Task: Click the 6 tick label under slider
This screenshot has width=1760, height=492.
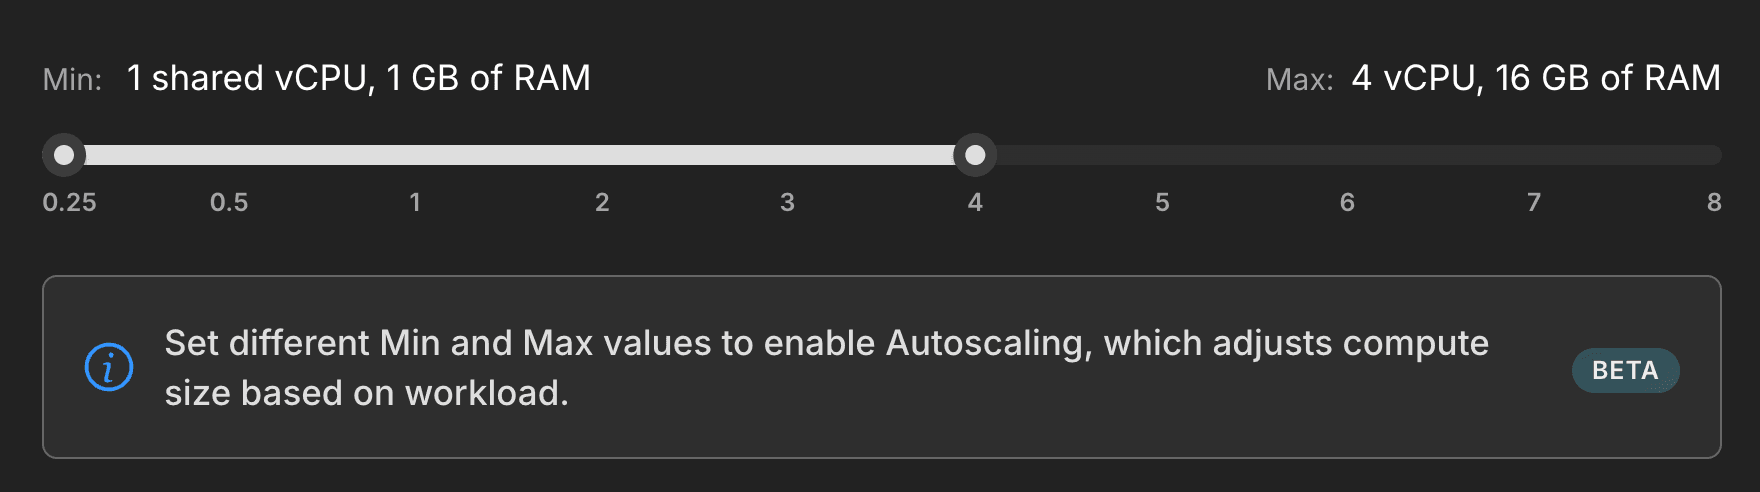Action: pyautogui.click(x=1347, y=203)
